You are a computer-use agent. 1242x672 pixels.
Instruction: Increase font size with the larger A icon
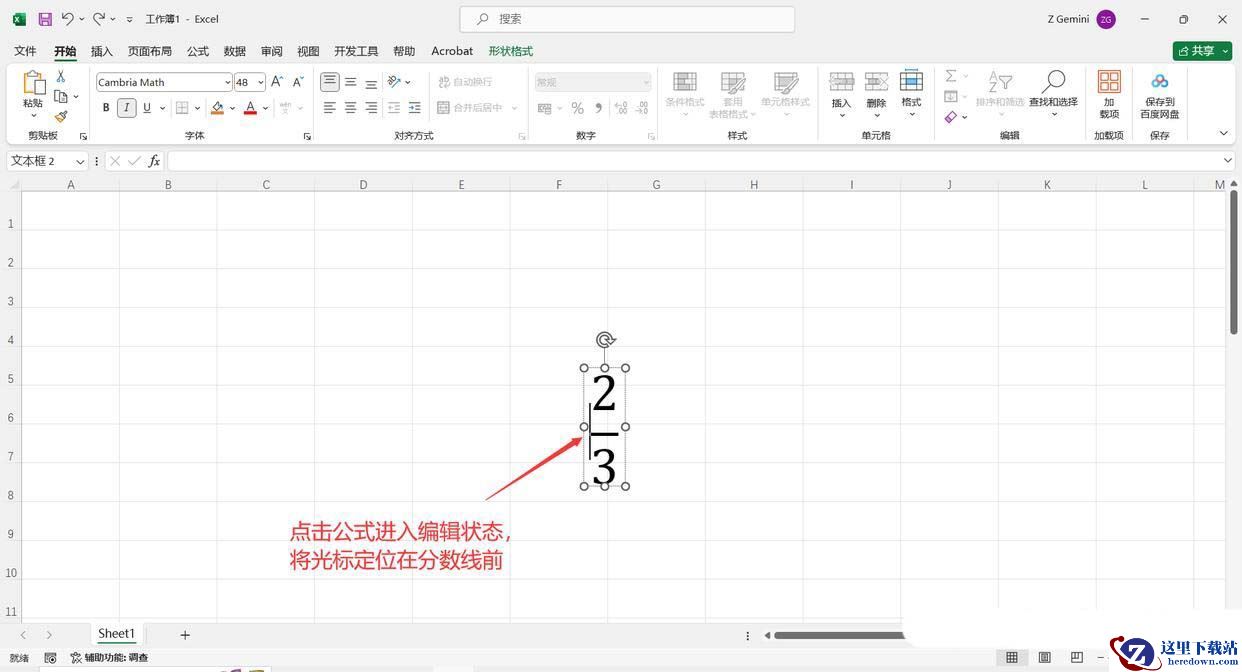pyautogui.click(x=277, y=82)
